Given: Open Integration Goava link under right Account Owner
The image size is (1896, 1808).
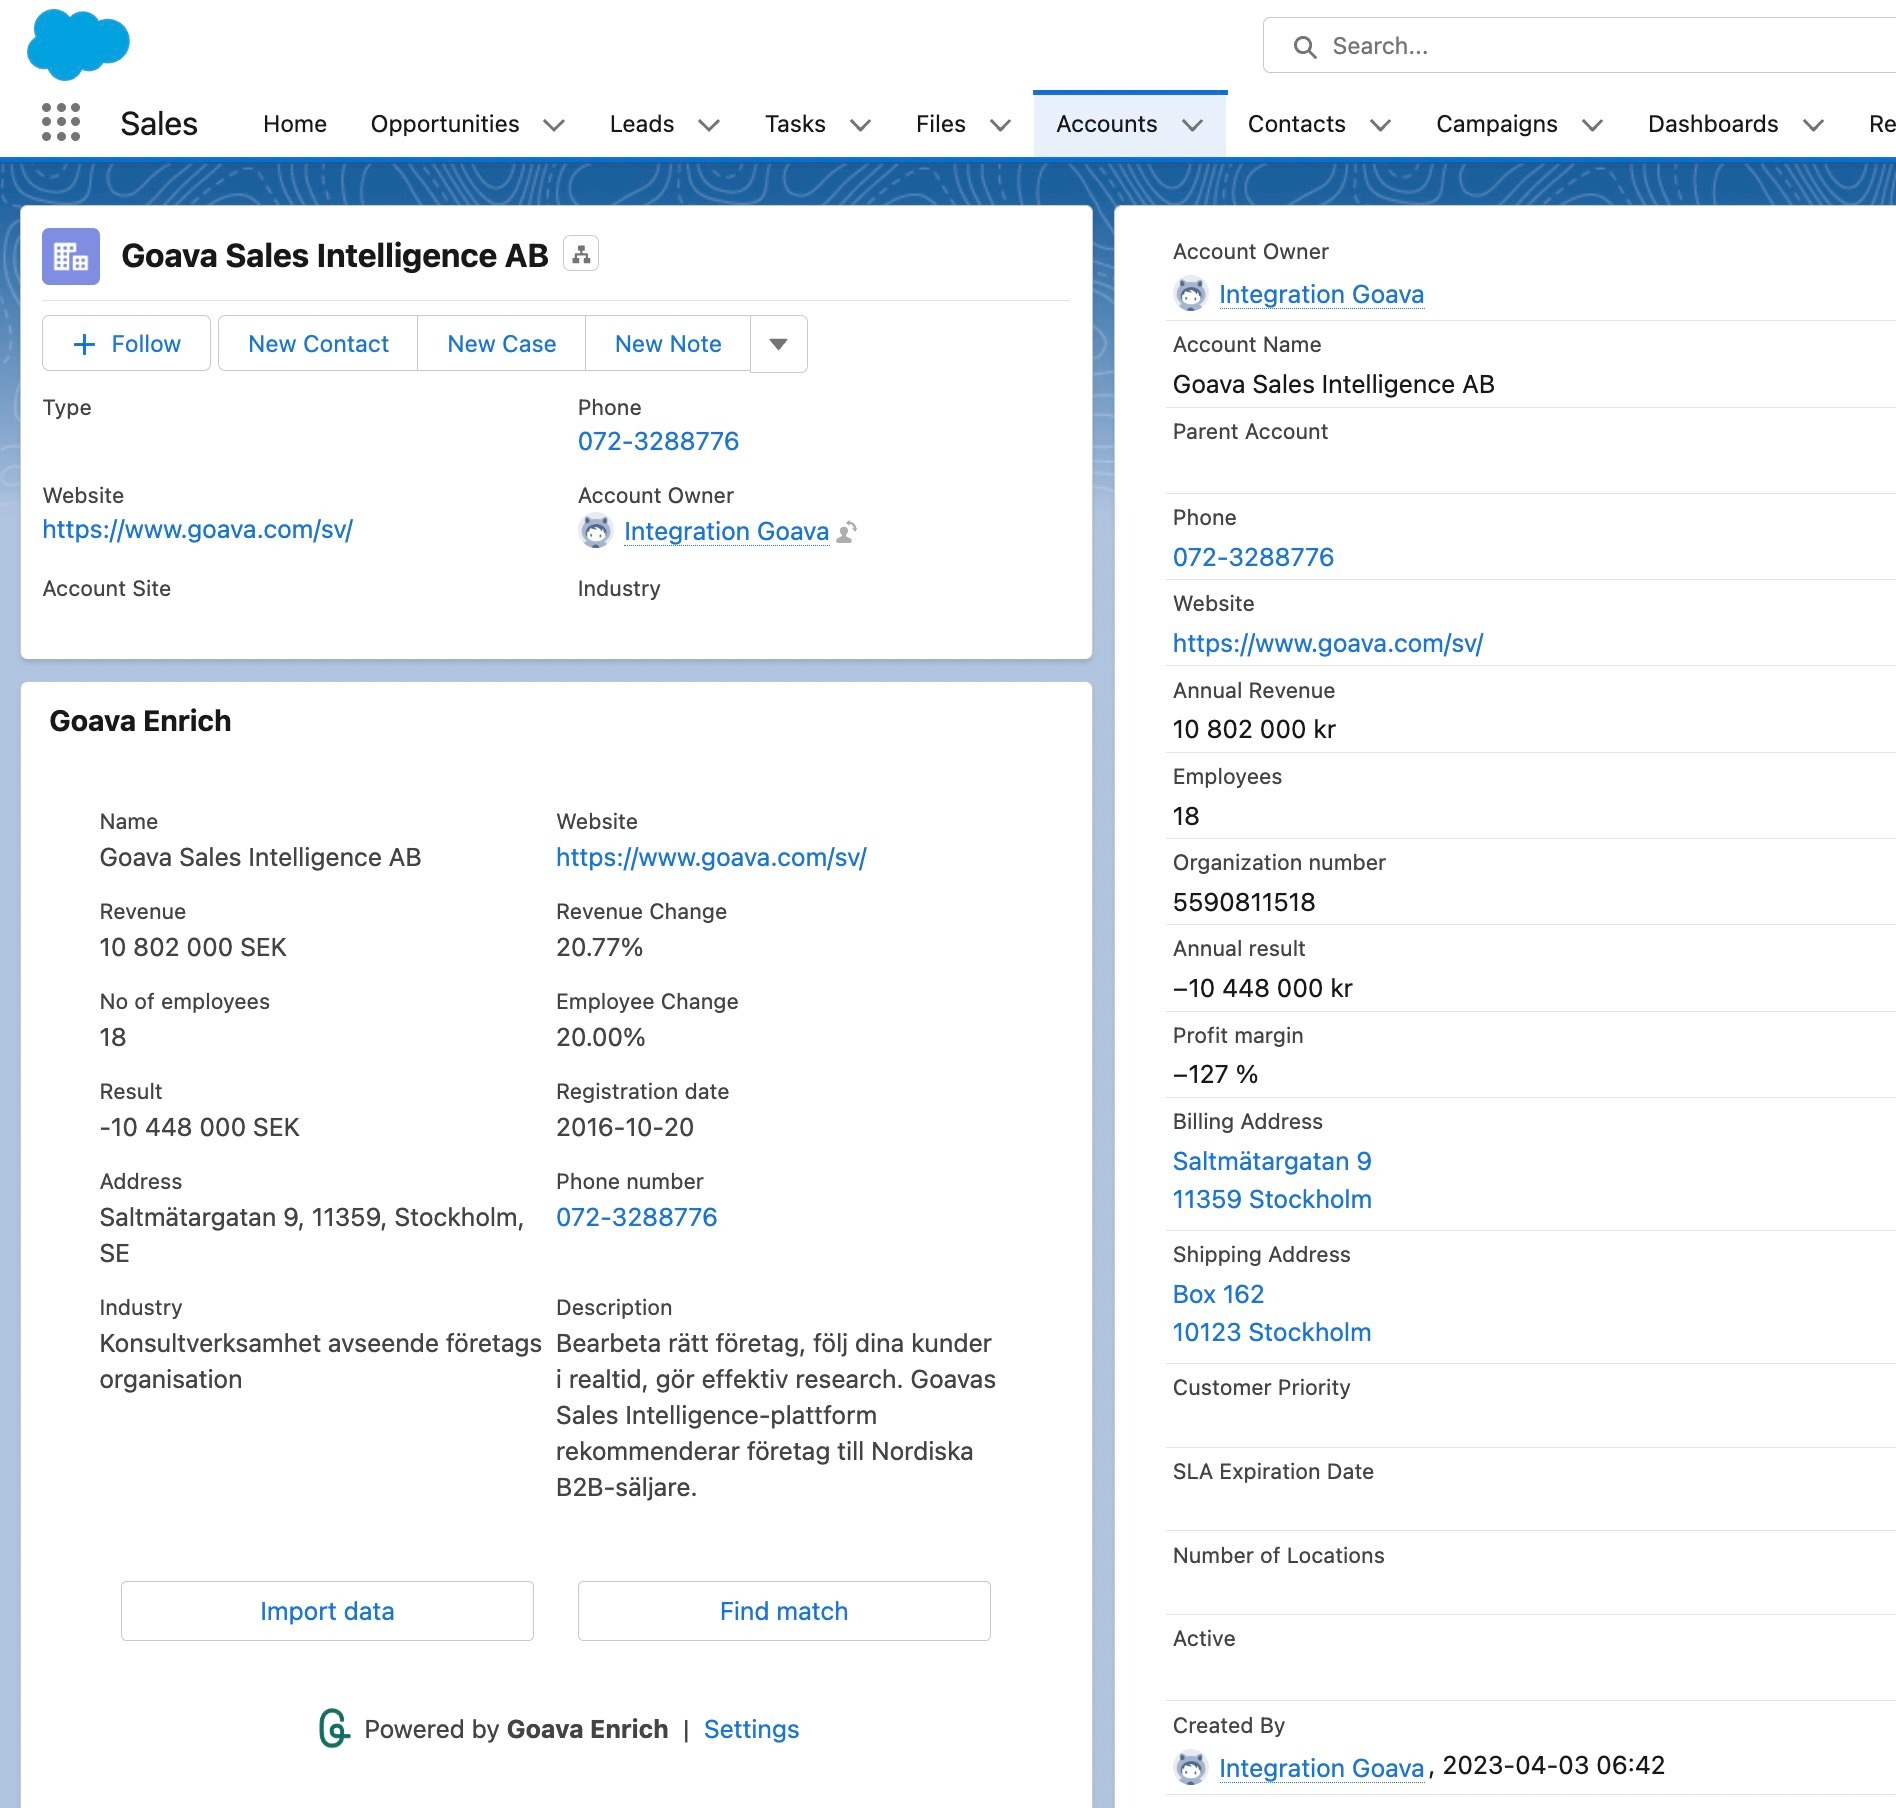Looking at the screenshot, I should pyautogui.click(x=1321, y=294).
